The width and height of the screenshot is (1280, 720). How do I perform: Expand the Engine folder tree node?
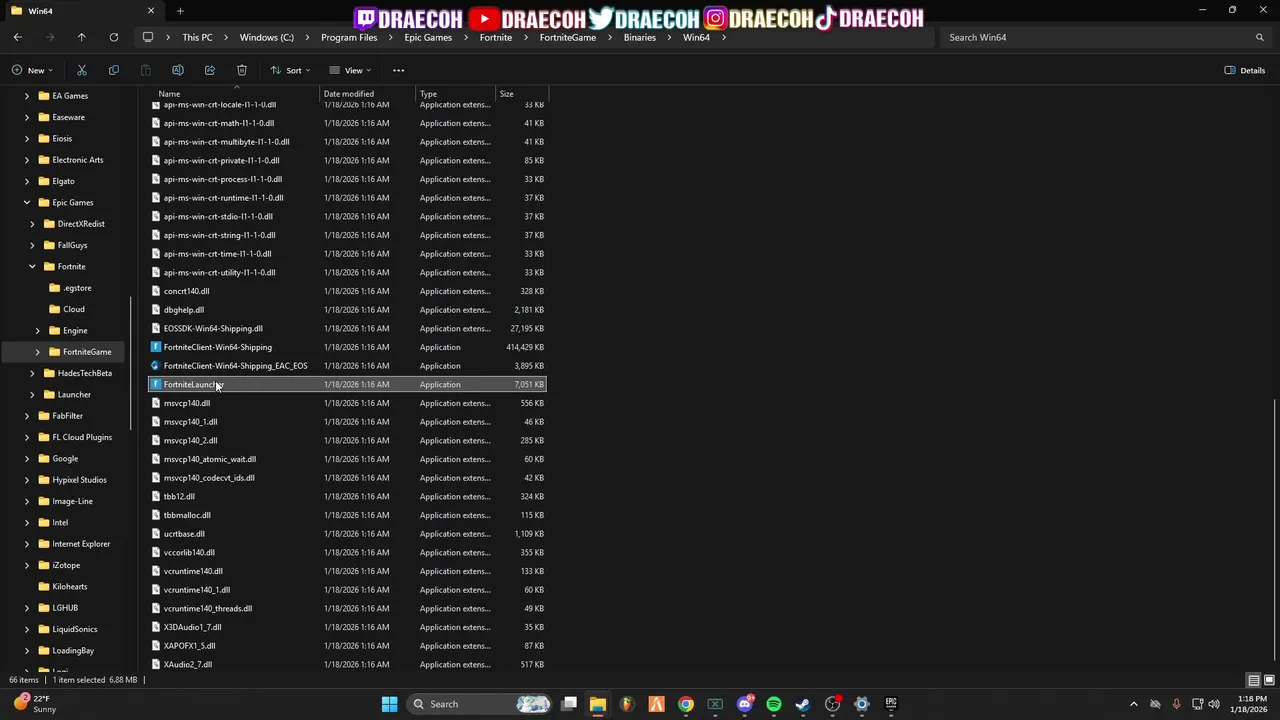point(38,331)
